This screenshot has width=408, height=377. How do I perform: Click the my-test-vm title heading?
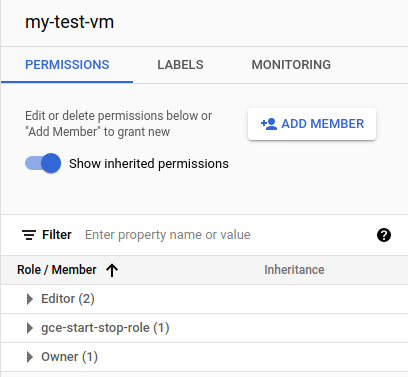pyautogui.click(x=69, y=22)
